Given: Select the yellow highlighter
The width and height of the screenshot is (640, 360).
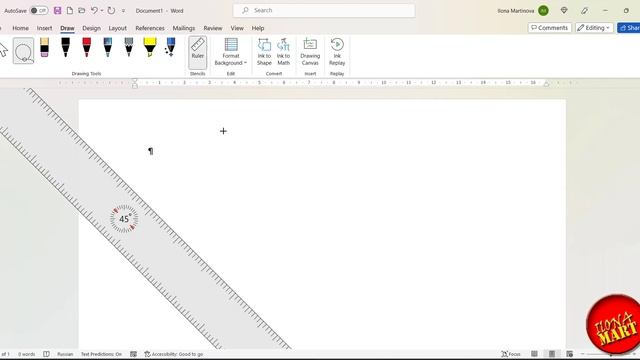Looking at the screenshot, I should pos(150,47).
